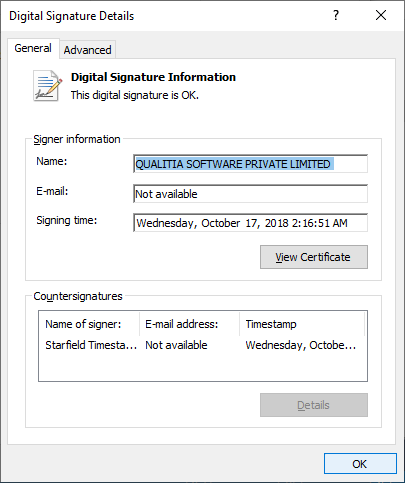Select the General tab
Image resolution: width=405 pixels, height=483 pixels.
[x=33, y=48]
